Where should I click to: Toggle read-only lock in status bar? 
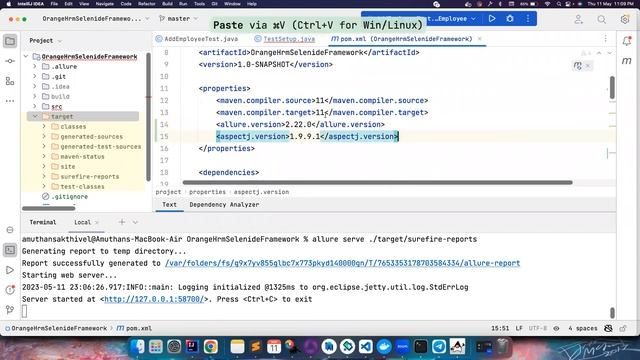click(623, 328)
